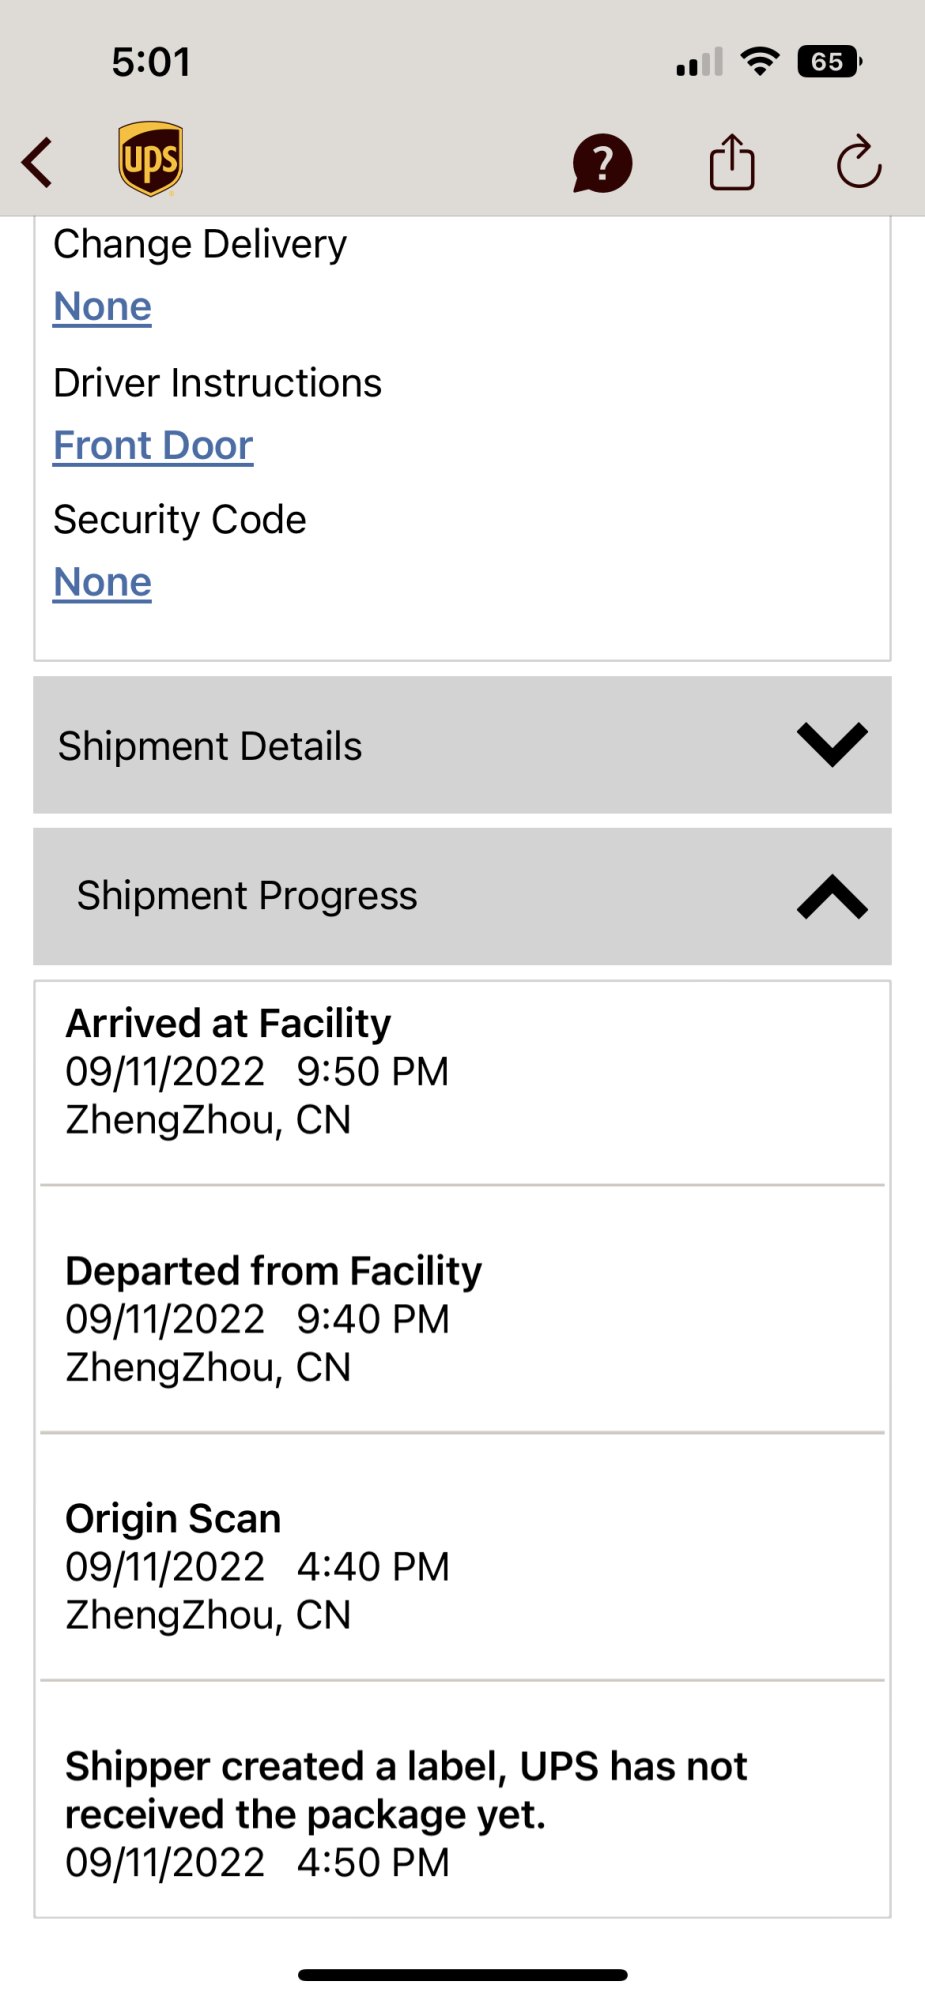The width and height of the screenshot is (925, 2000).
Task: Select the Origin Scan entry
Action: [462, 1566]
